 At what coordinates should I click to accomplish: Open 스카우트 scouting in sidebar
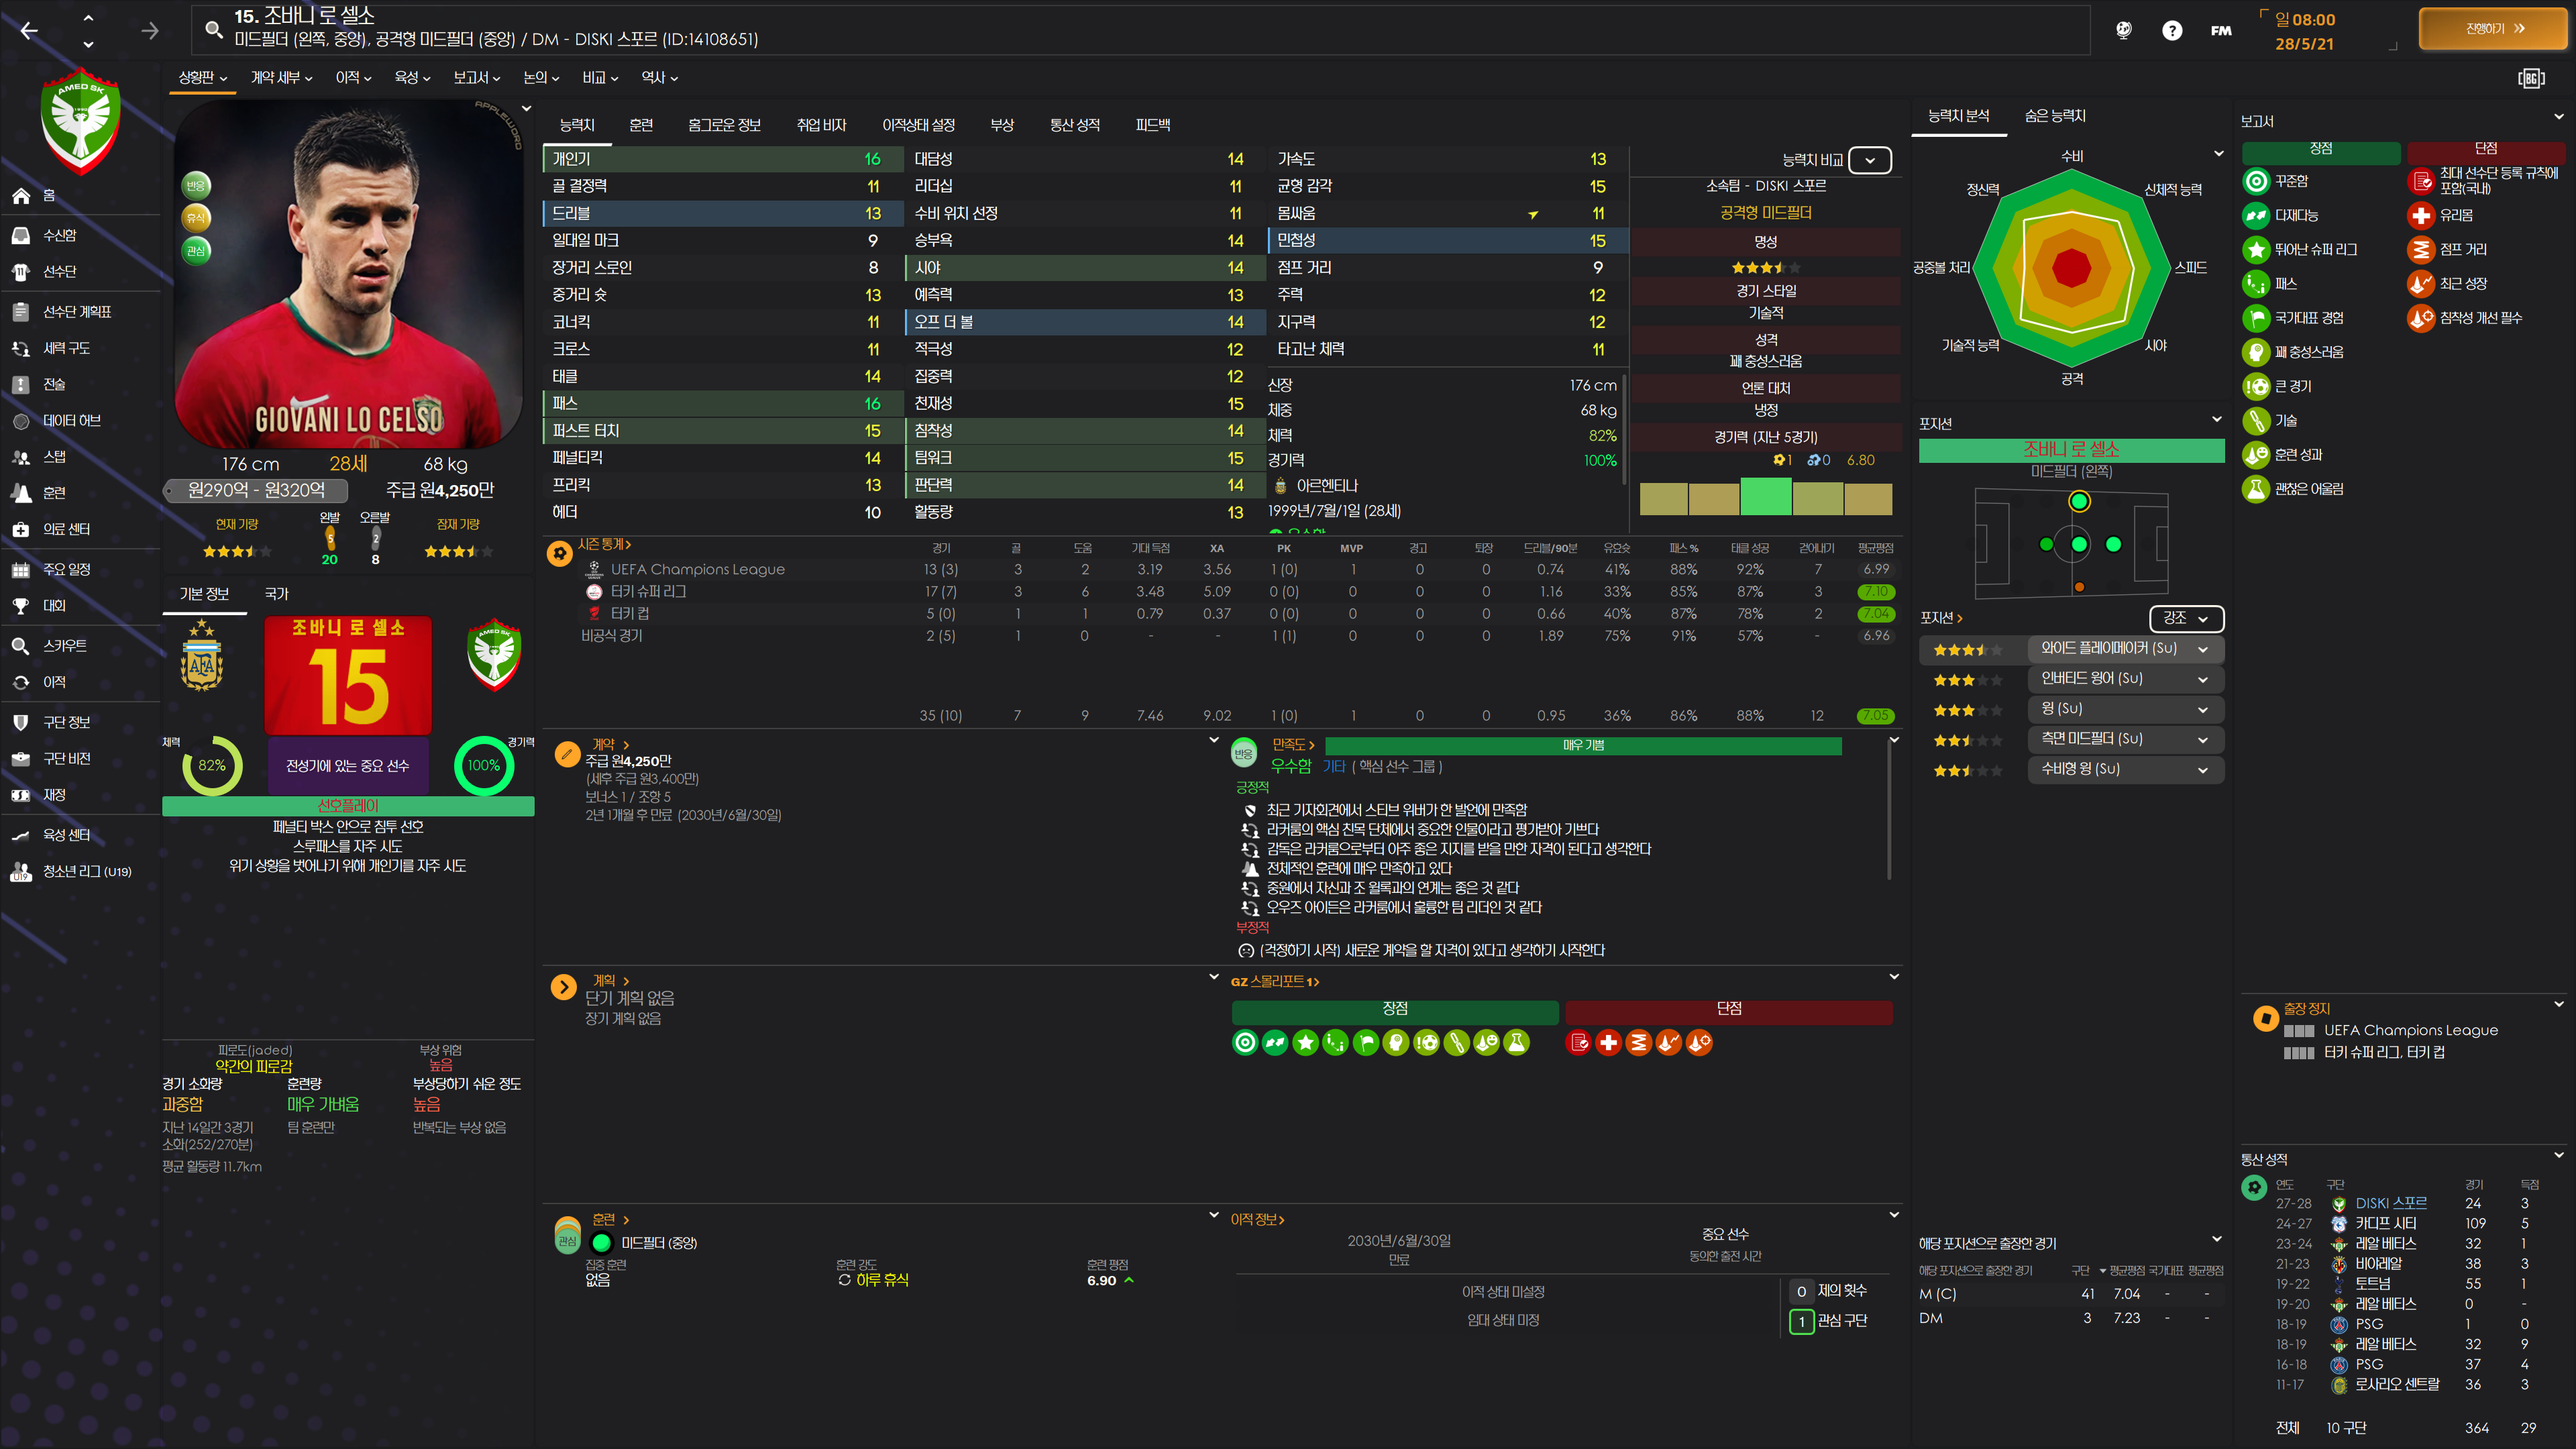64,645
